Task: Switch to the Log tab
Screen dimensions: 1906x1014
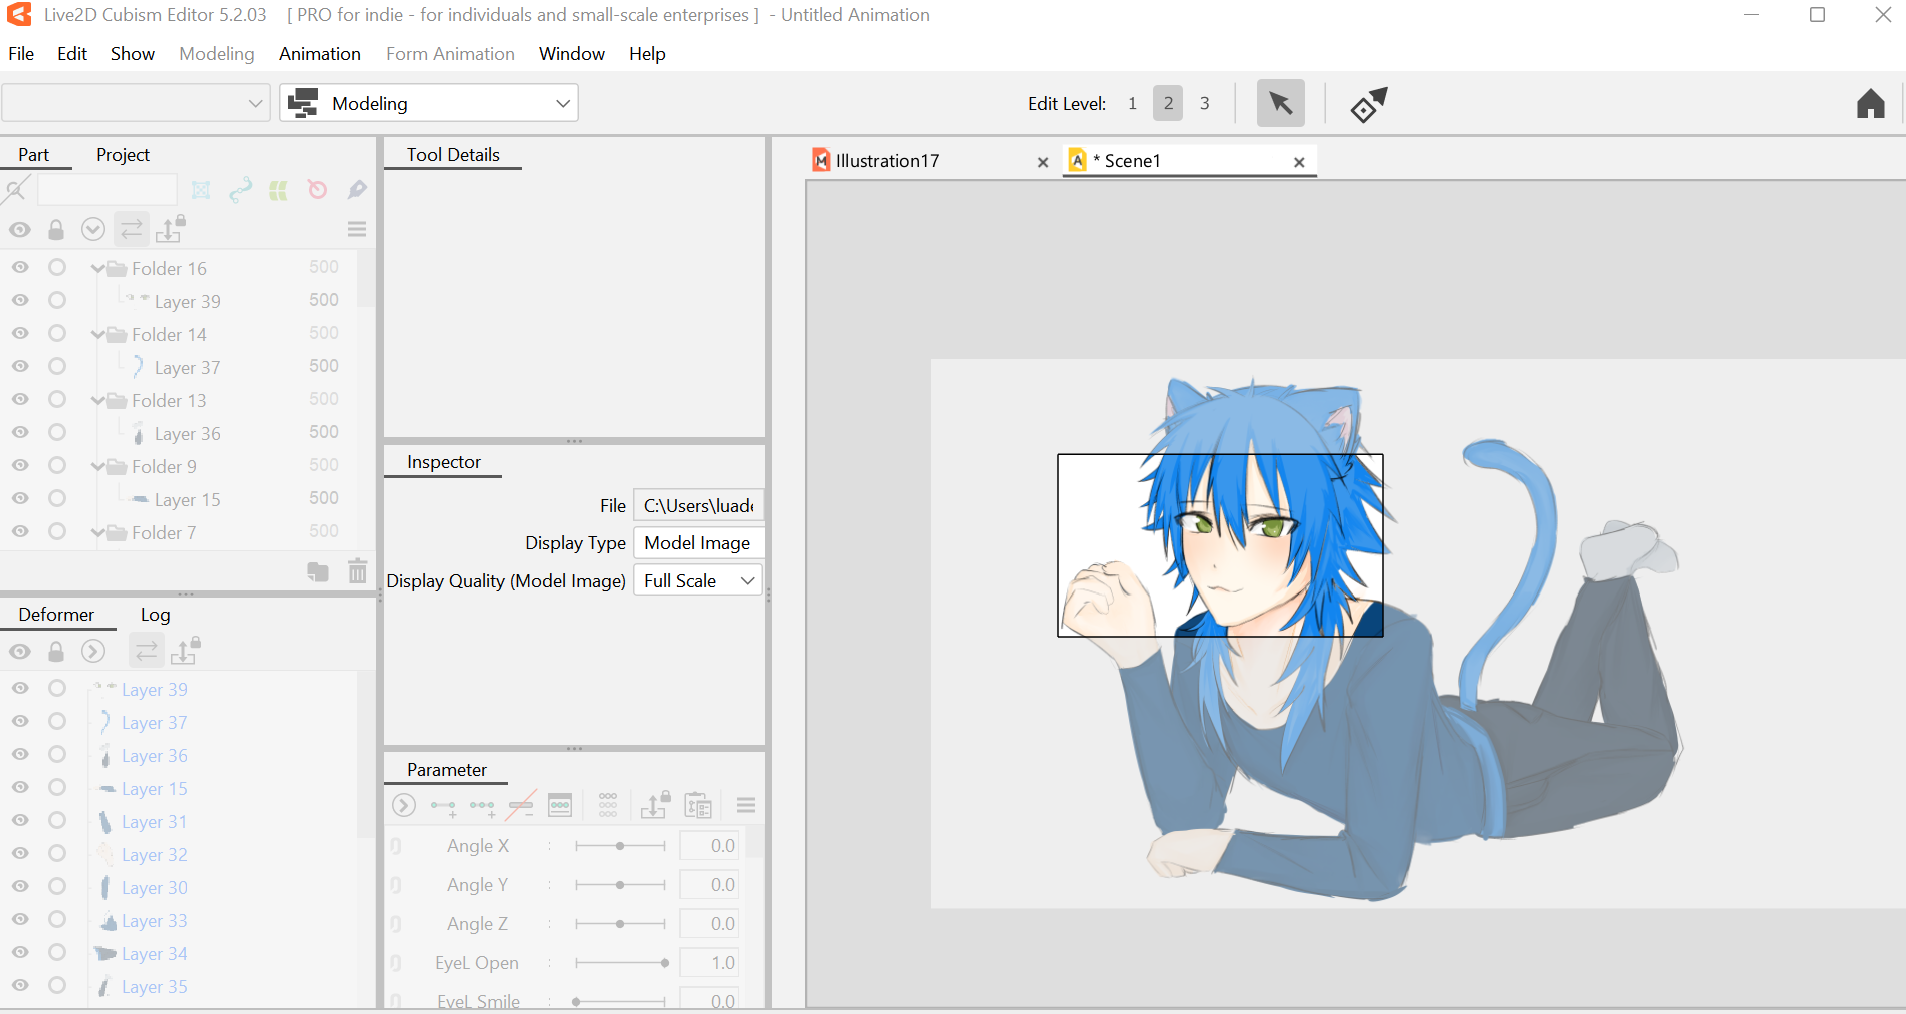Action: point(155,615)
